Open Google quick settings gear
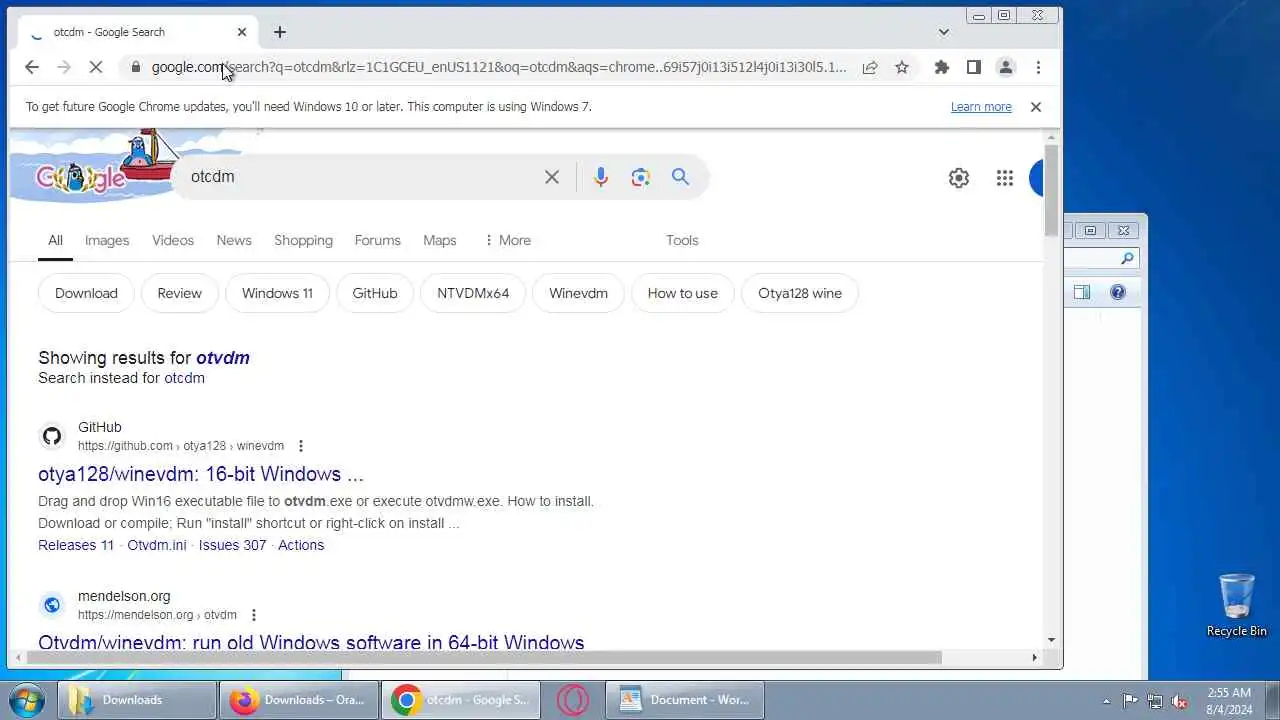1280x720 pixels. [959, 178]
